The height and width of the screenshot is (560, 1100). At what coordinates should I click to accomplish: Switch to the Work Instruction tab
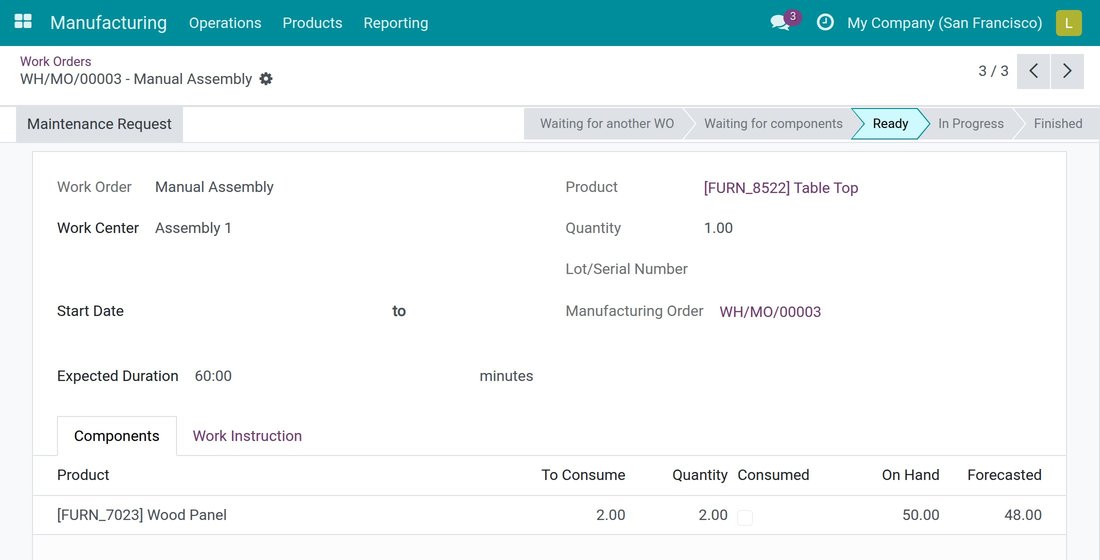click(x=248, y=436)
